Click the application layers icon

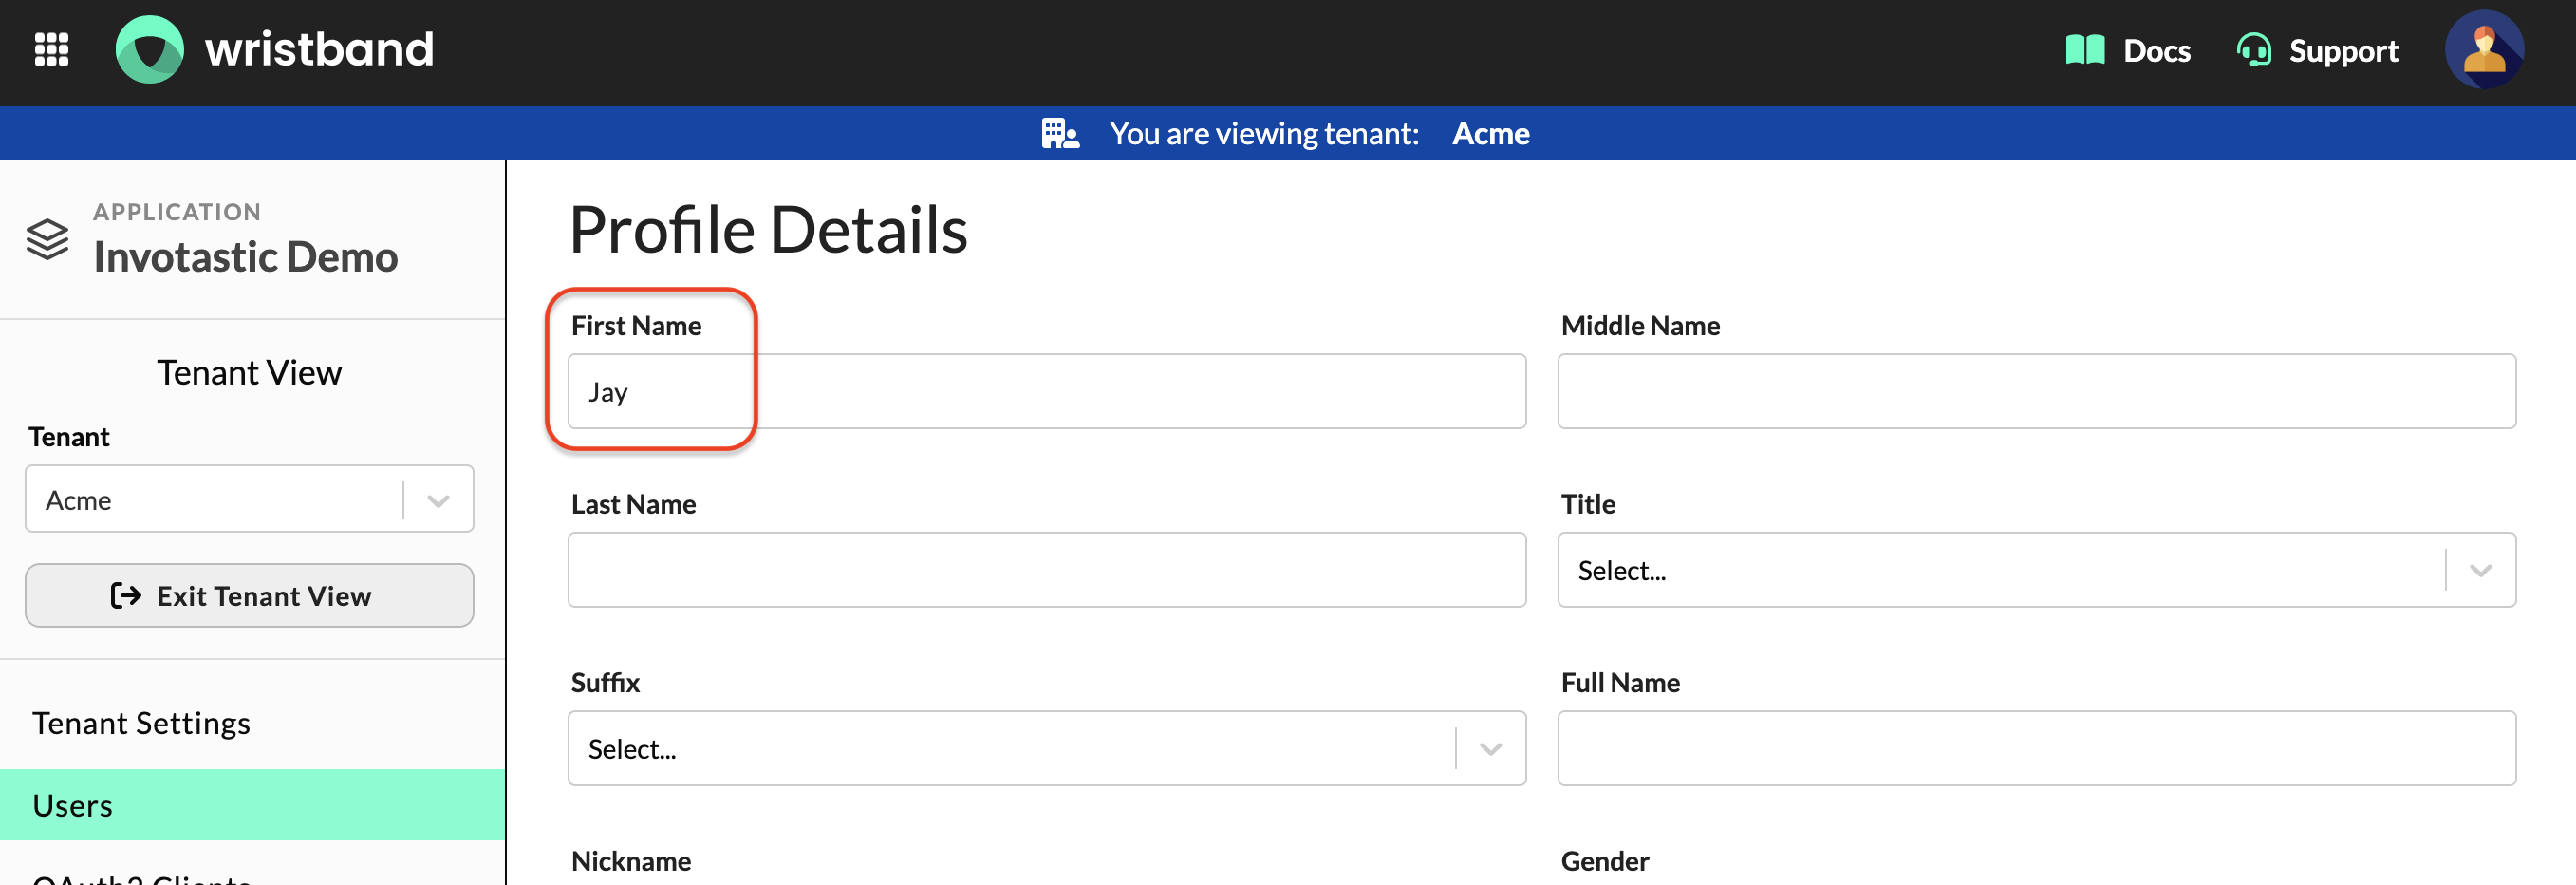coord(47,239)
